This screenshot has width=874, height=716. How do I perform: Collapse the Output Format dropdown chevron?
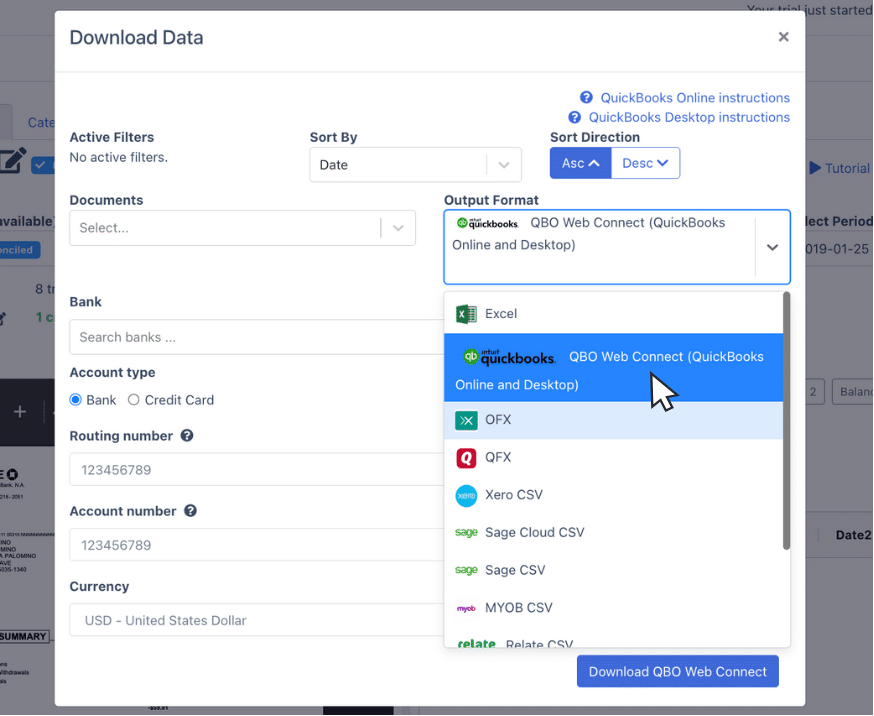click(772, 247)
